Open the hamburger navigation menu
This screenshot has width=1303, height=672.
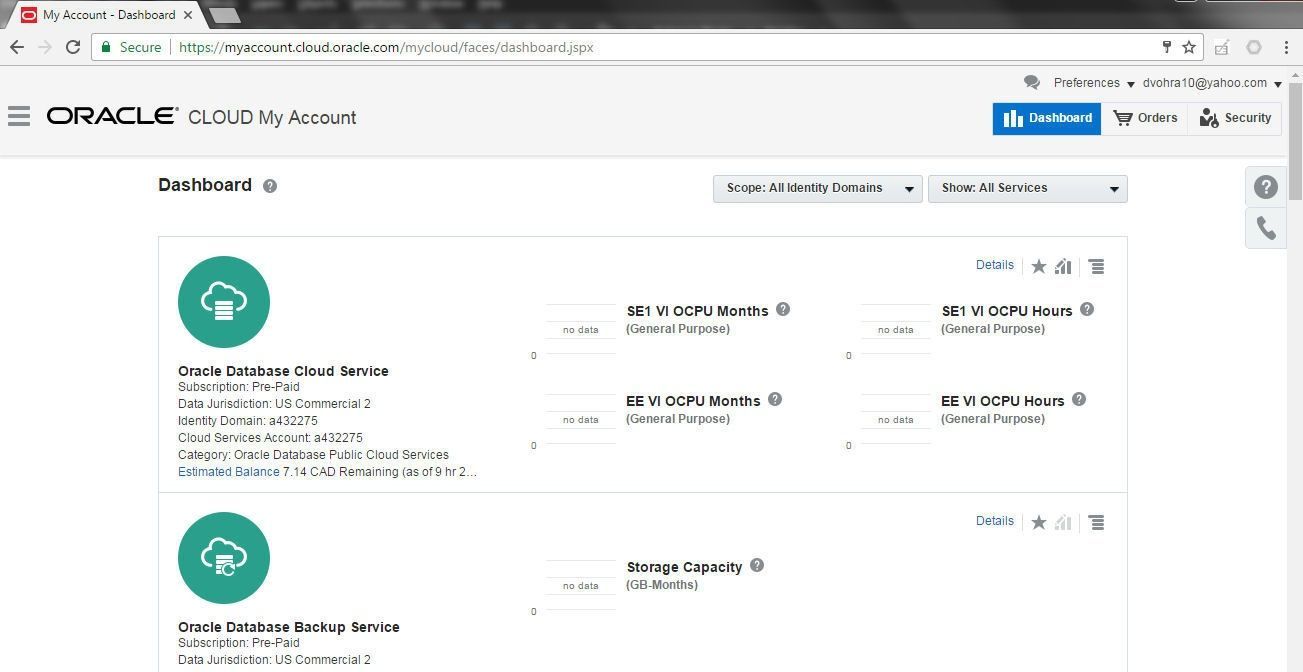18,117
